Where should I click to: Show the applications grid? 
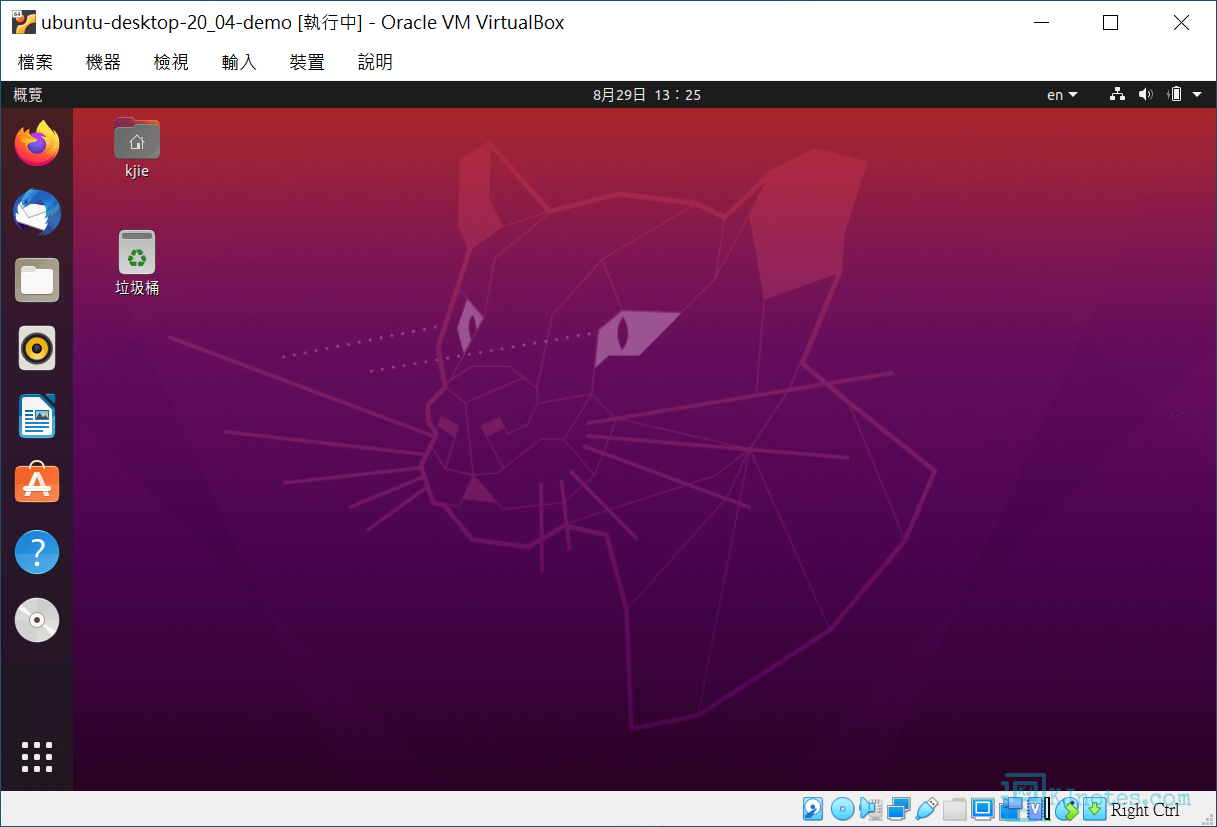37,757
